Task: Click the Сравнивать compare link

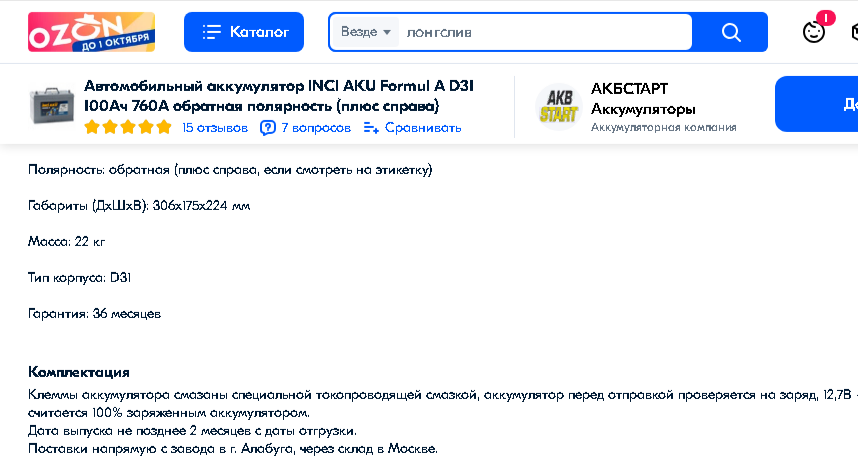Action: pos(423,128)
